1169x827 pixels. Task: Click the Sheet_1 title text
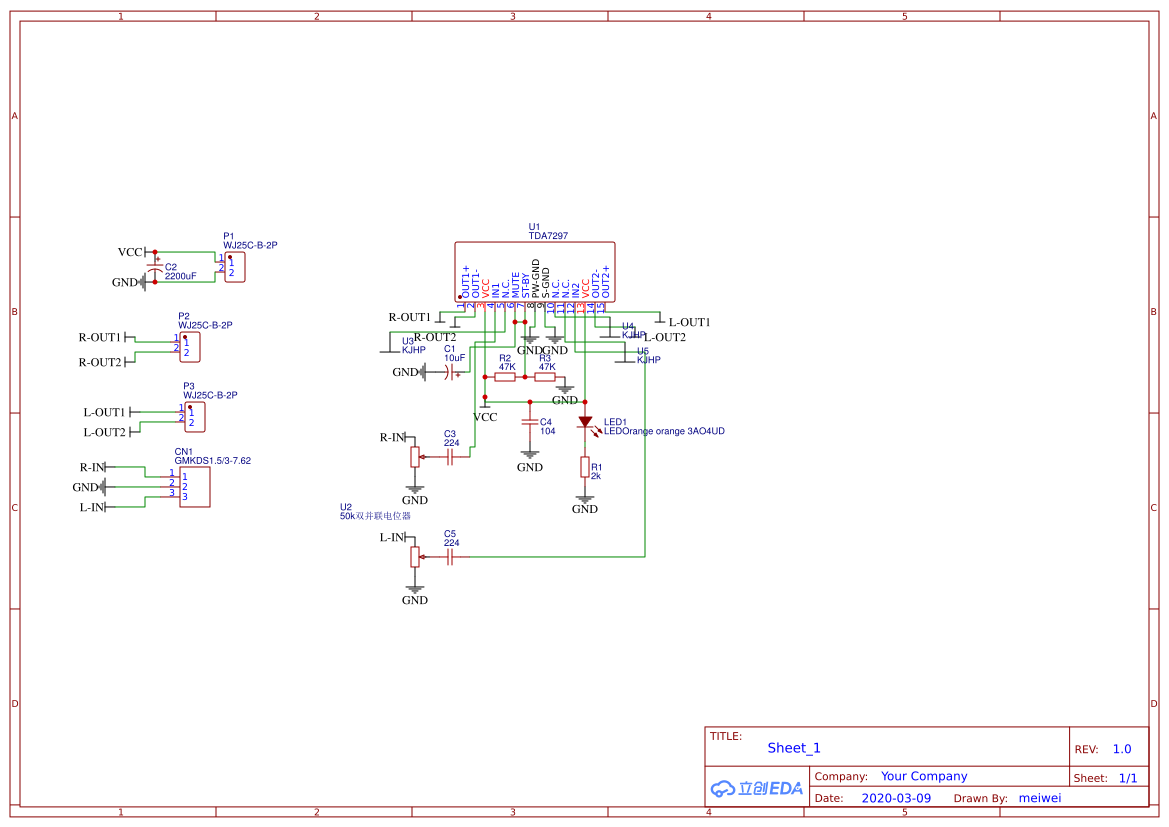pyautogui.click(x=794, y=748)
